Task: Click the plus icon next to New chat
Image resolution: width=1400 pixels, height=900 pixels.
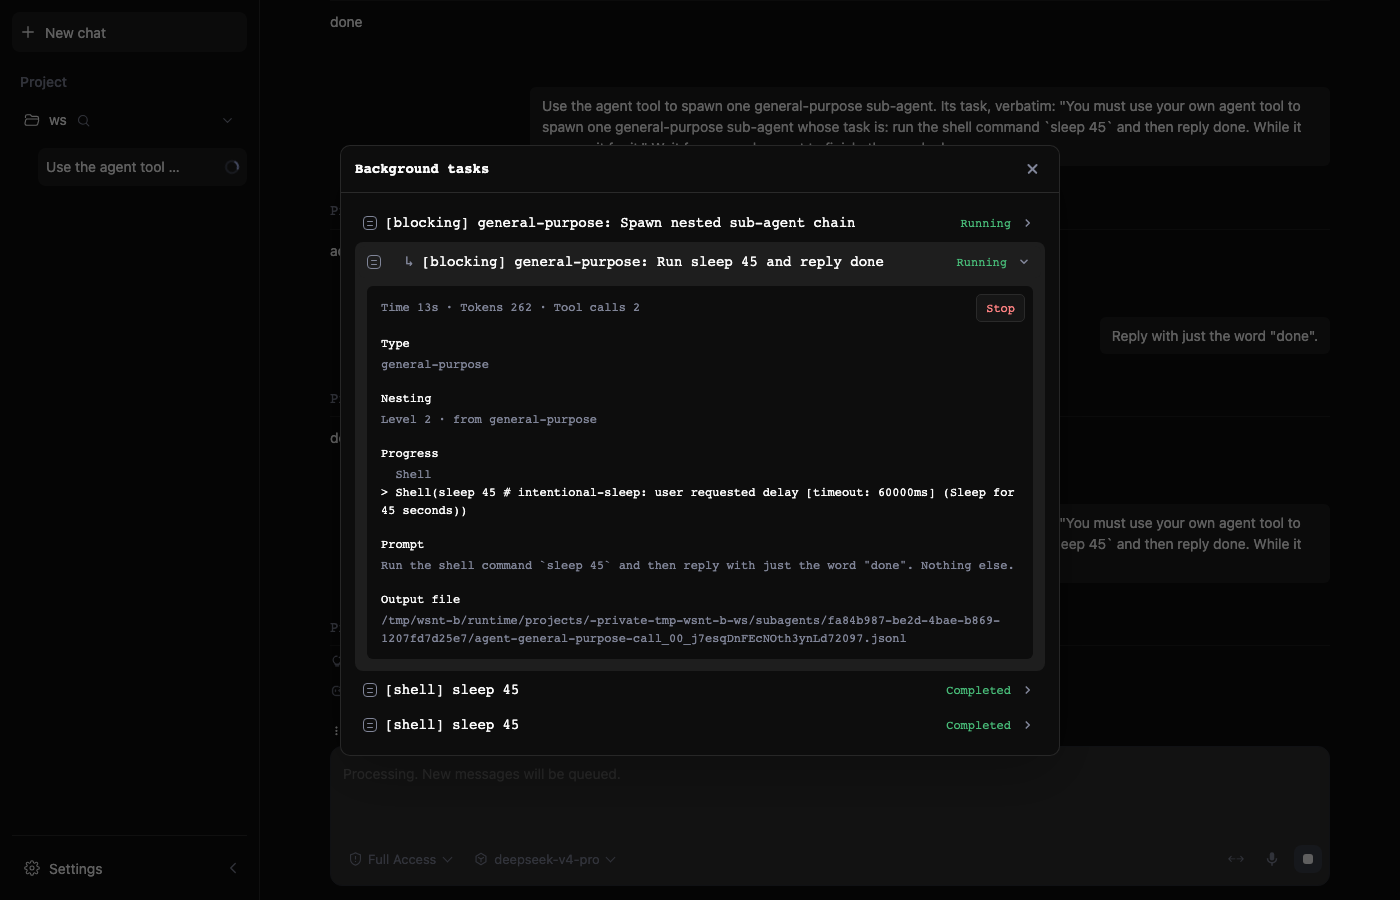Action: click(28, 32)
